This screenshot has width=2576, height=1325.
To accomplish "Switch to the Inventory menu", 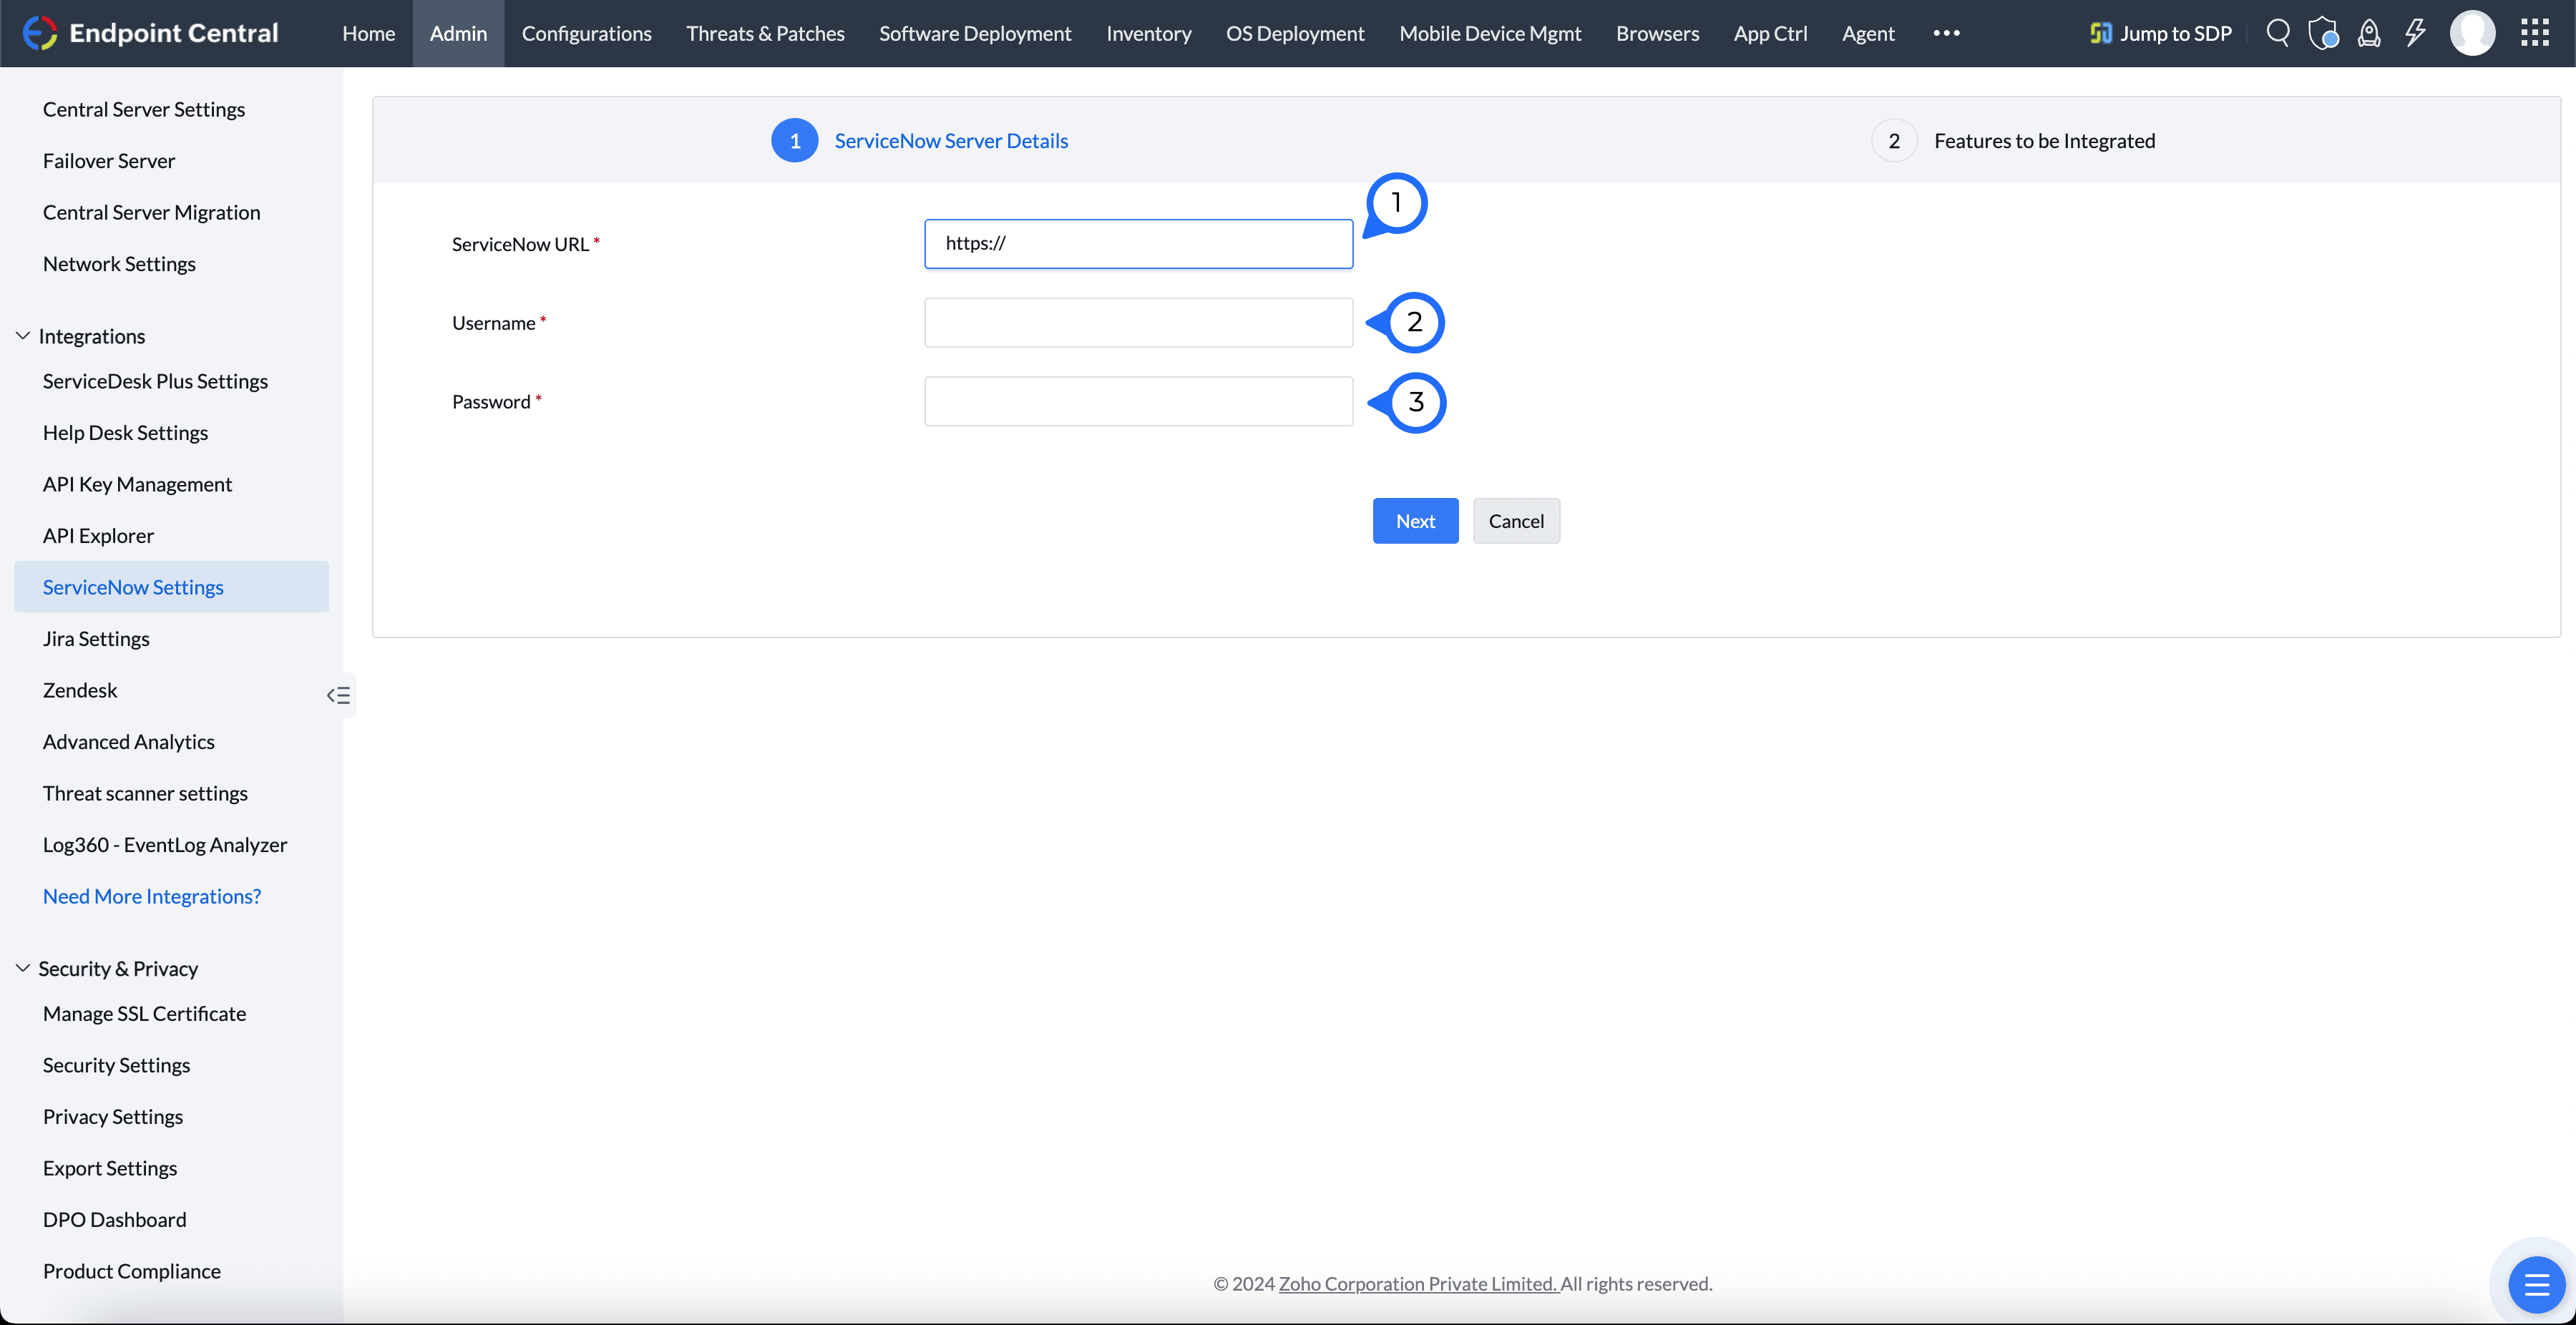I will tap(1148, 33).
